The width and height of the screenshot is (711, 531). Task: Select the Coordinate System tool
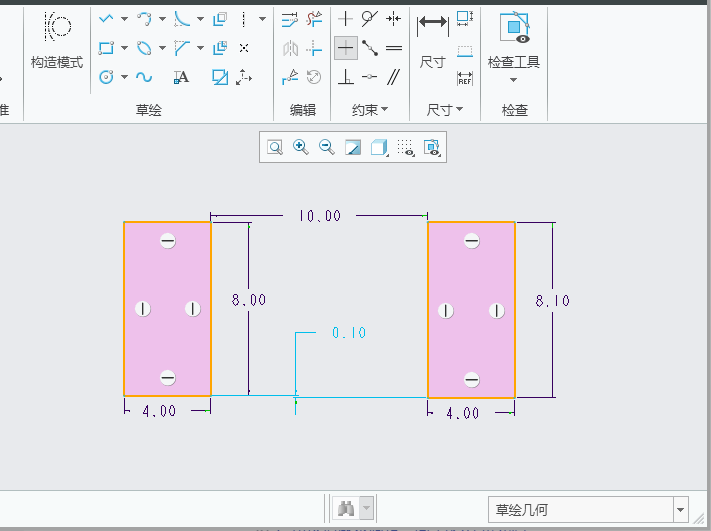[244, 77]
